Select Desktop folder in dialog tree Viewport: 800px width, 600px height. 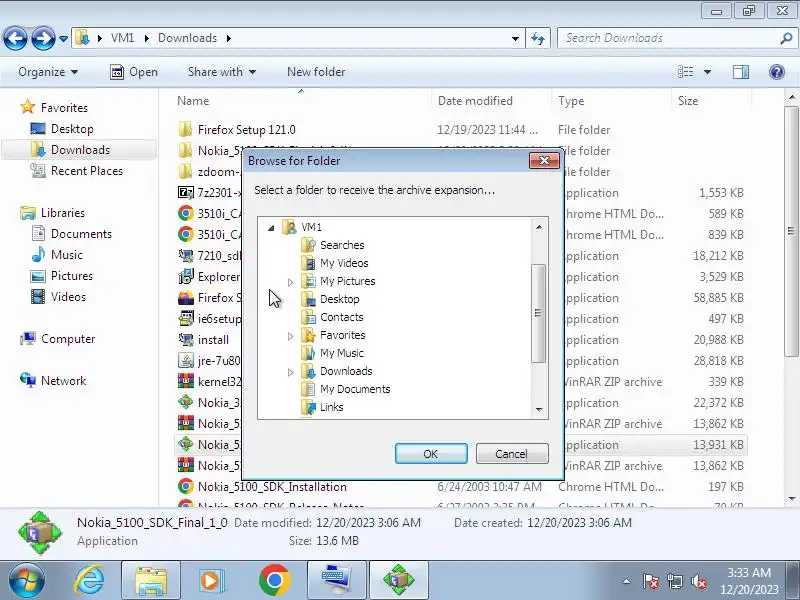[339, 299]
